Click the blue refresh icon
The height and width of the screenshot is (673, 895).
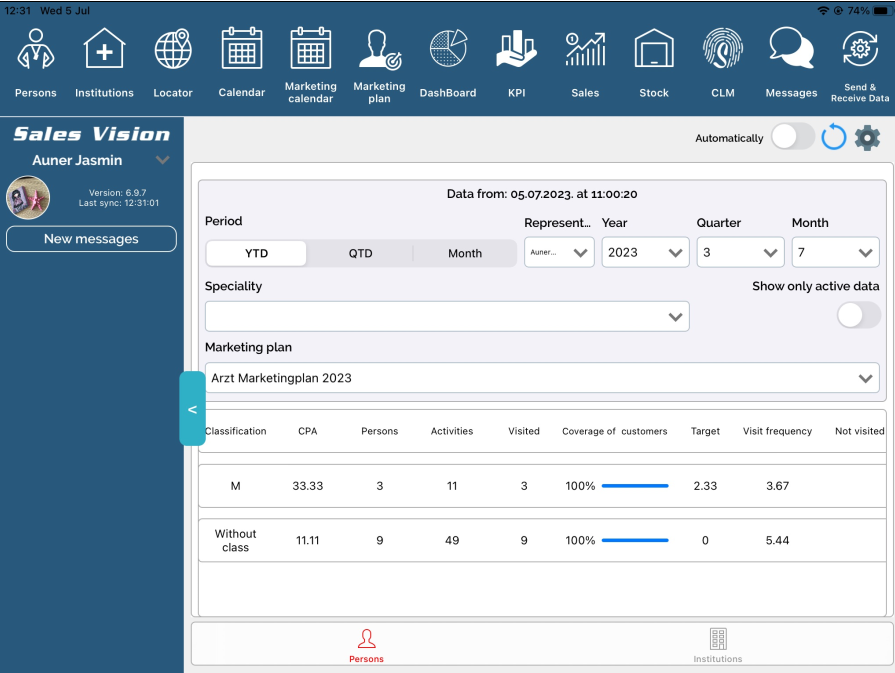tap(833, 138)
